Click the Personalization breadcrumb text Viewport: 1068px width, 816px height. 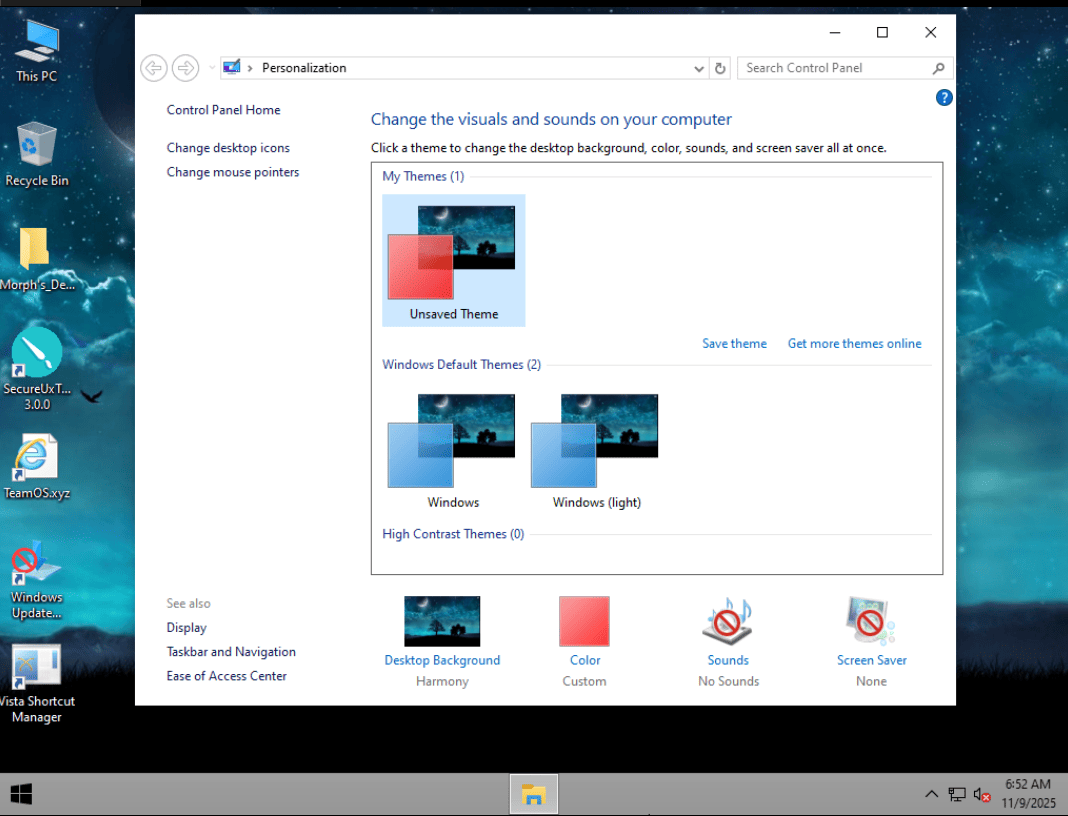coord(304,68)
